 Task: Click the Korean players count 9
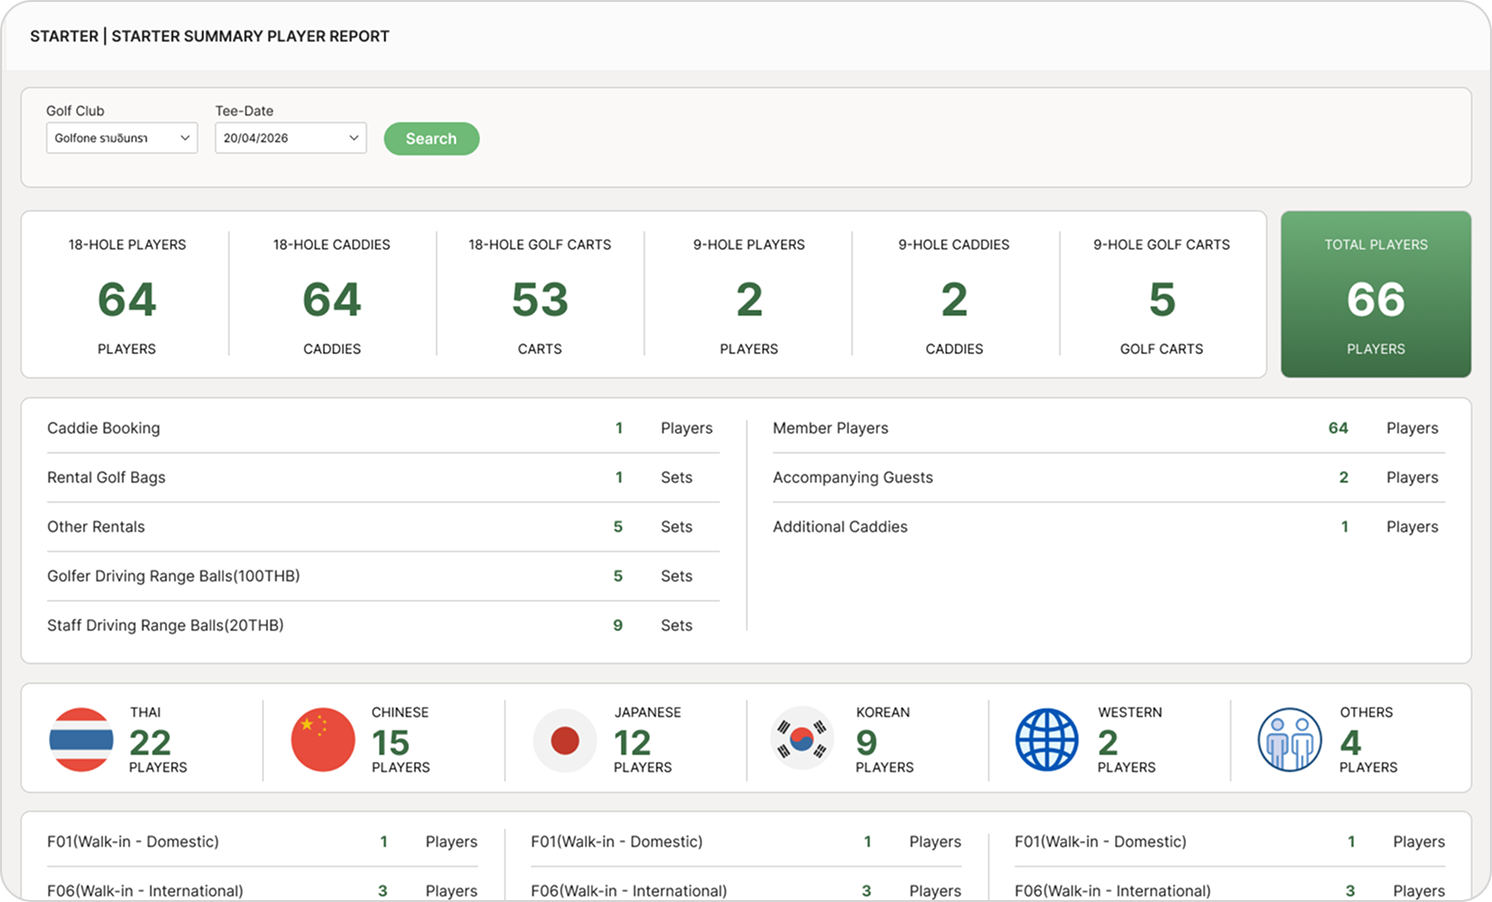pyautogui.click(x=867, y=743)
